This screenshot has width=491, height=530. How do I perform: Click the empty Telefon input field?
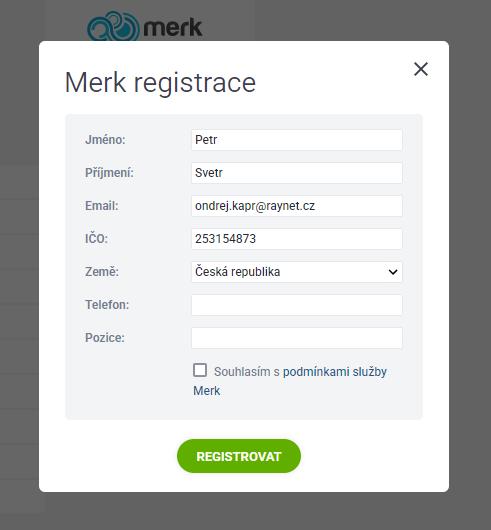[x=297, y=305]
